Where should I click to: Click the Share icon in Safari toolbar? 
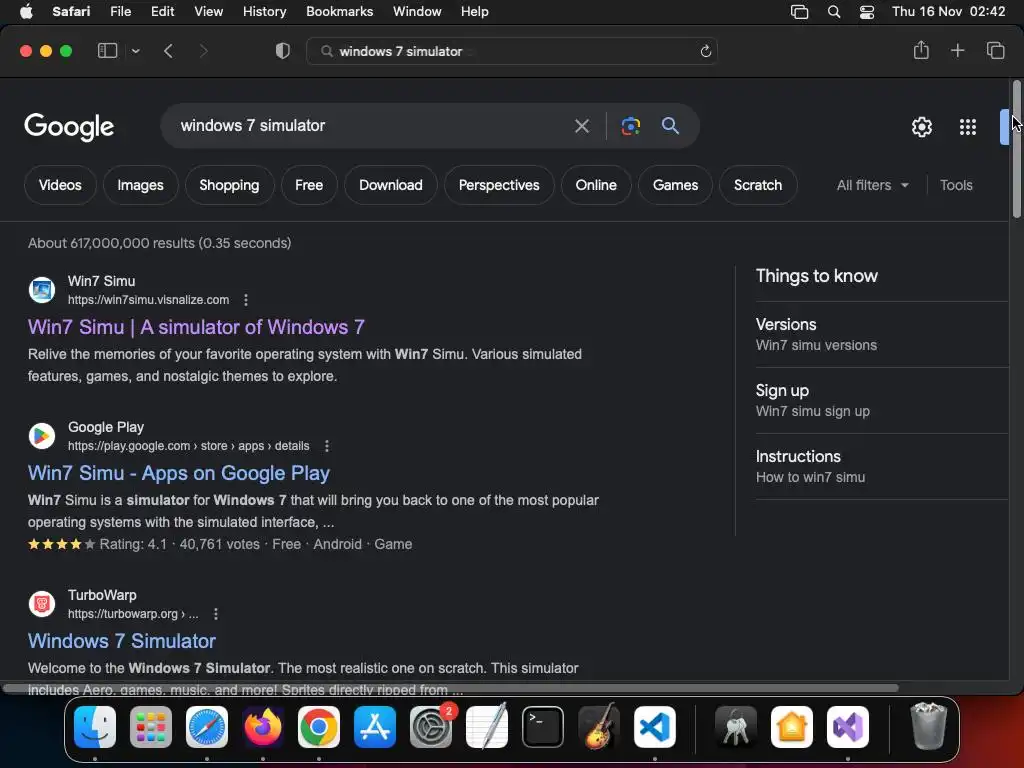pyautogui.click(x=921, y=50)
